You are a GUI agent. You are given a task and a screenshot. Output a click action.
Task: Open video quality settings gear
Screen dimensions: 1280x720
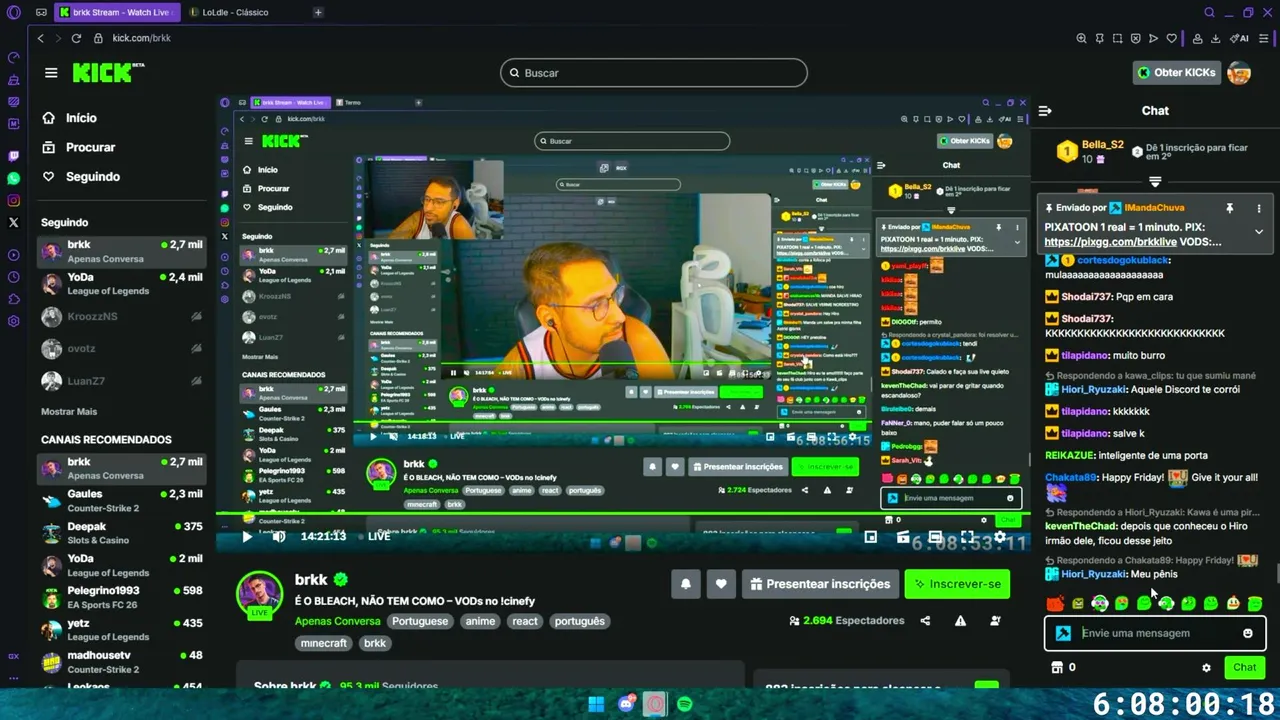(x=998, y=537)
